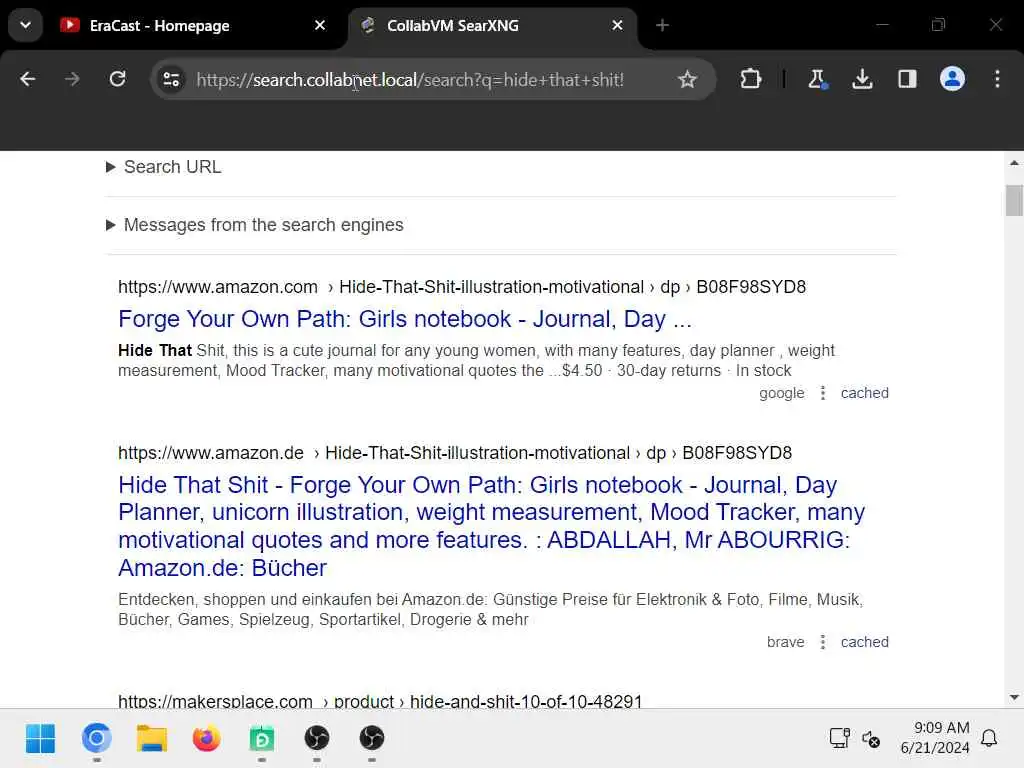Open Chrome Labs flask icon
This screenshot has height=768, width=1024.
click(817, 80)
